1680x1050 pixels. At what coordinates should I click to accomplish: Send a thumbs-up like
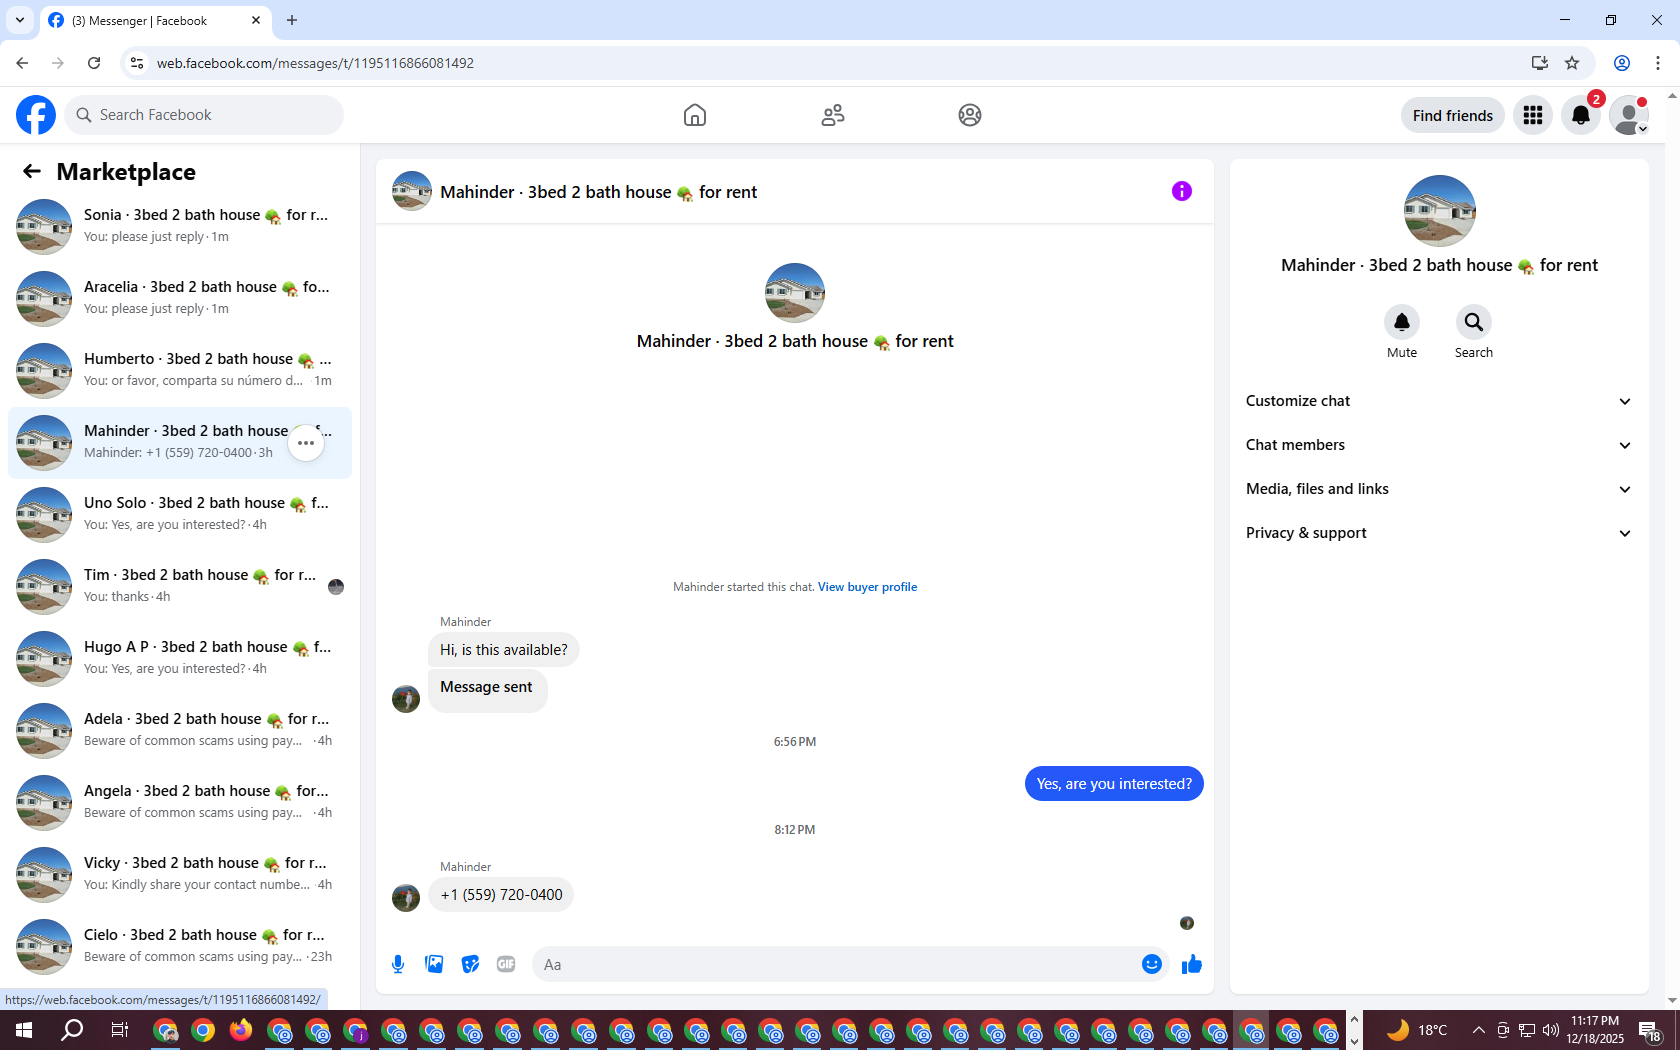pos(1192,964)
